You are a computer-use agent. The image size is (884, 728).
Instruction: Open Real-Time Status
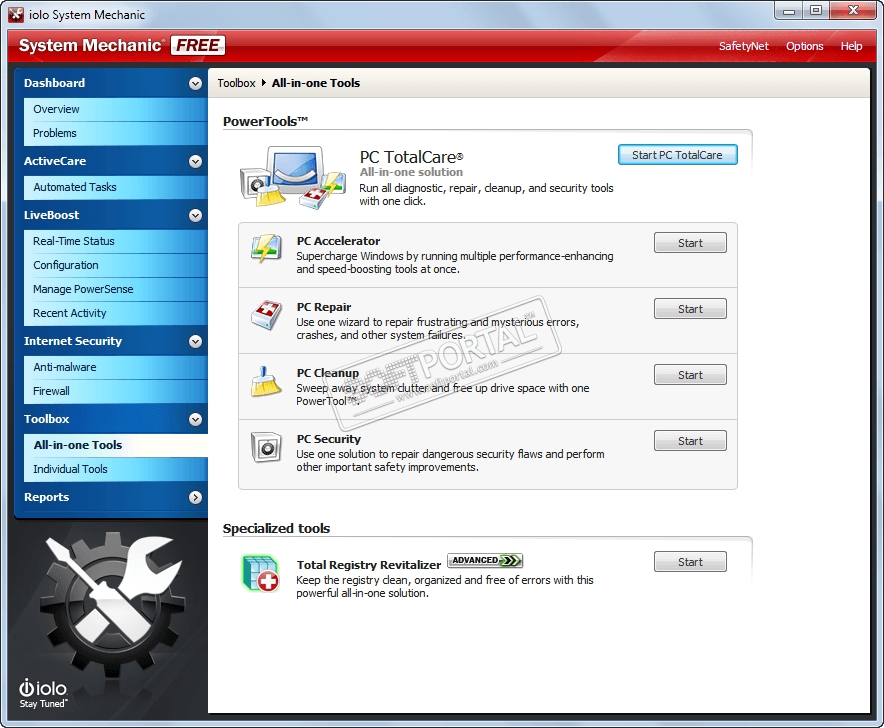[116, 241]
